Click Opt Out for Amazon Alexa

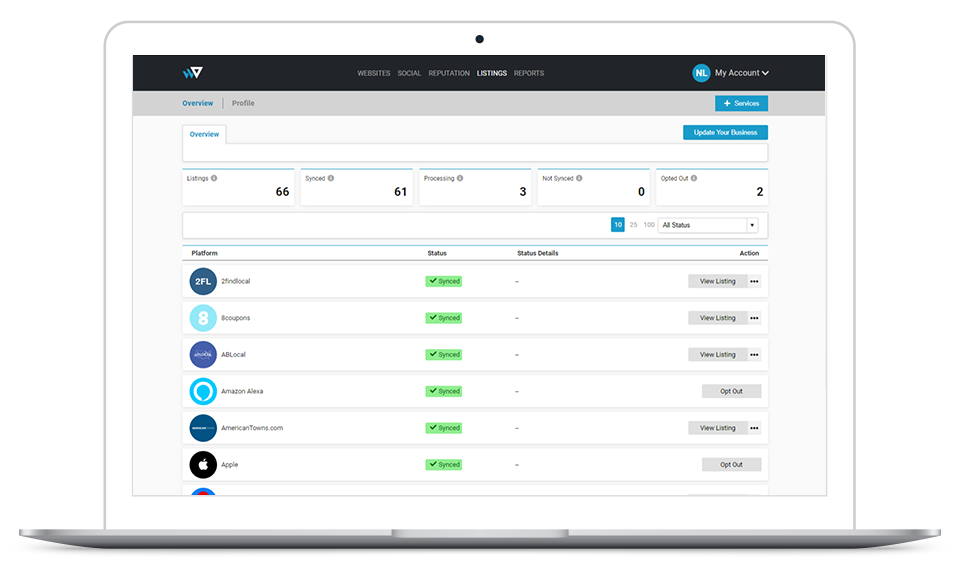click(731, 391)
